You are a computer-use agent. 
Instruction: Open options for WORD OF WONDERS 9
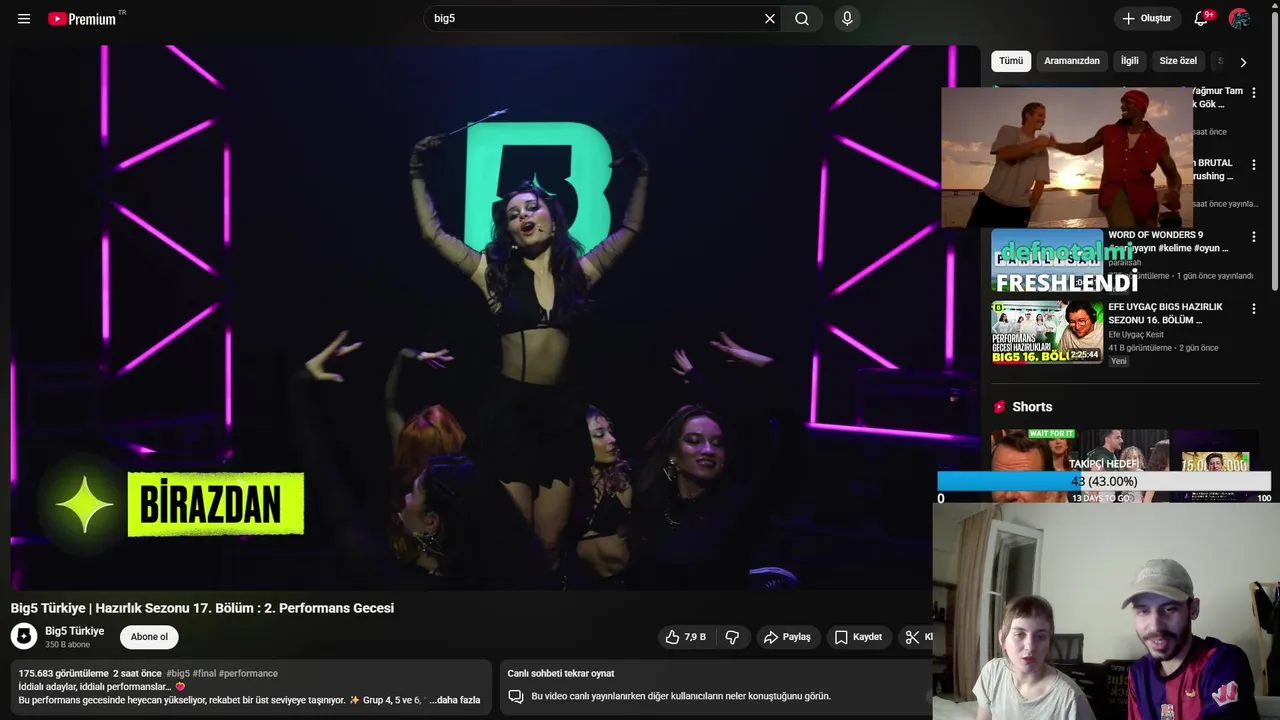(x=1254, y=237)
